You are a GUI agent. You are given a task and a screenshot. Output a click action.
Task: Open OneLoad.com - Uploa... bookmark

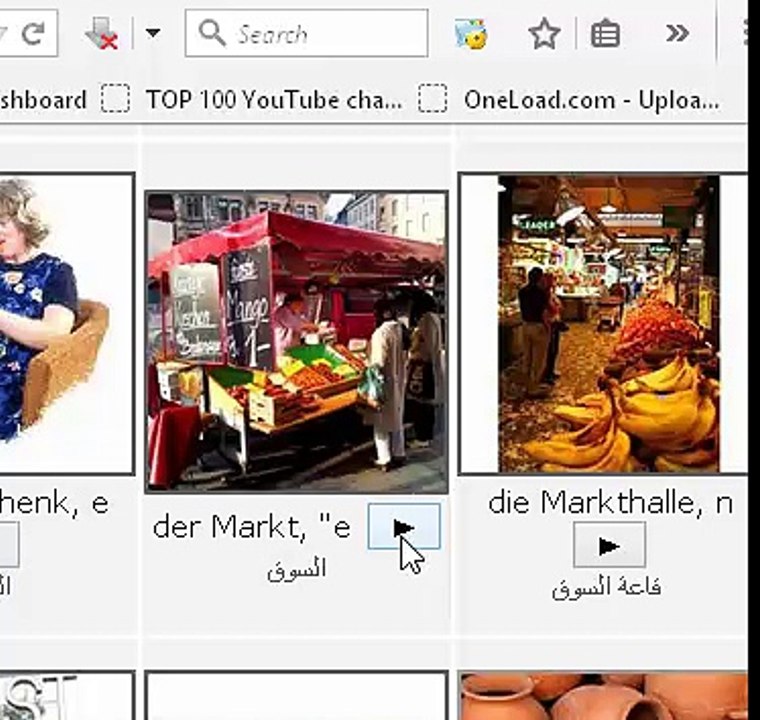point(591,100)
